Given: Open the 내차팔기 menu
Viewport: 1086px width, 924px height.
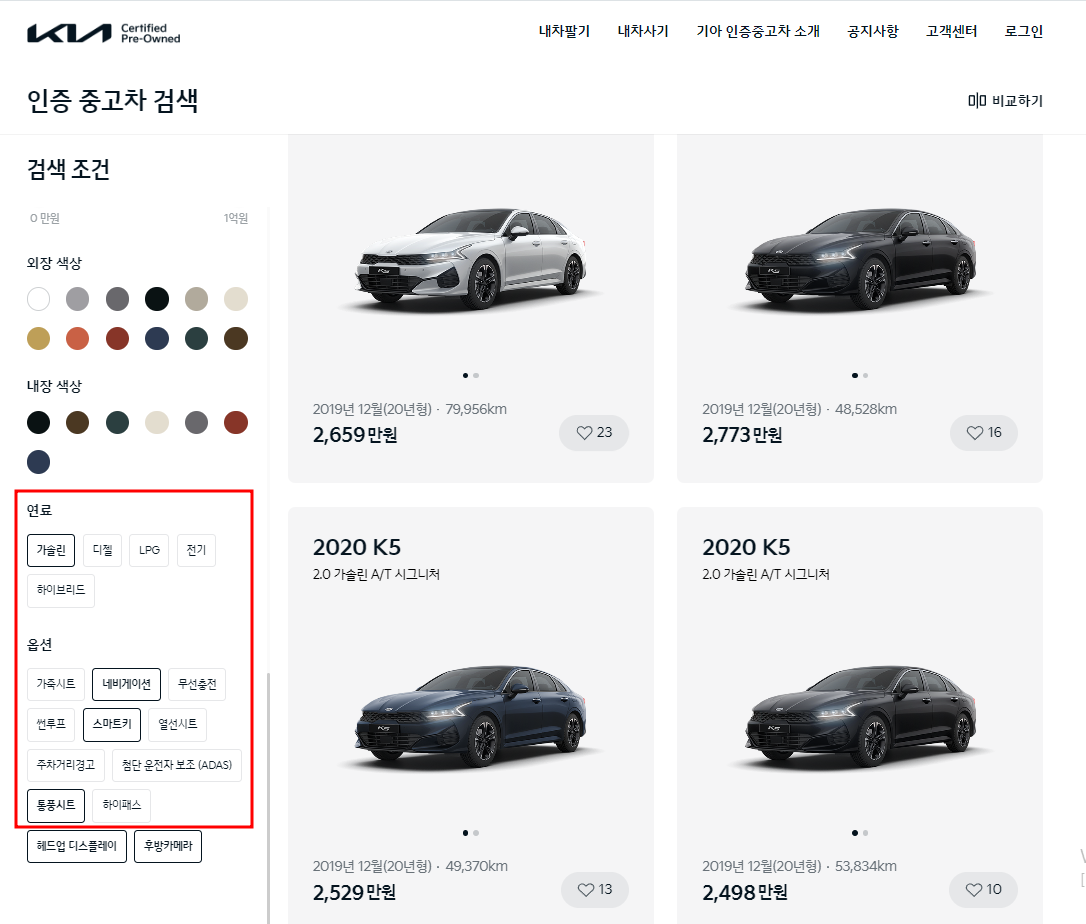Looking at the screenshot, I should pyautogui.click(x=564, y=31).
